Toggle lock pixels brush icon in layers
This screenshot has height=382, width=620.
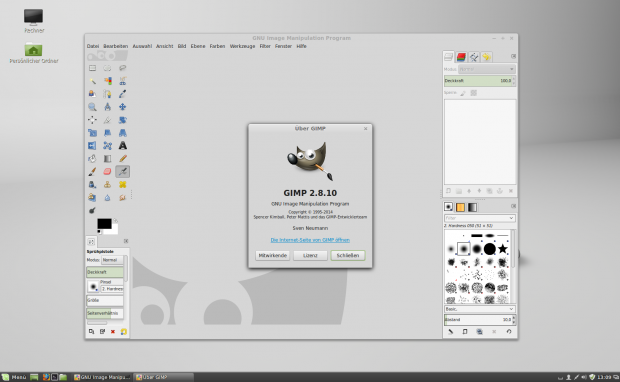(x=463, y=93)
